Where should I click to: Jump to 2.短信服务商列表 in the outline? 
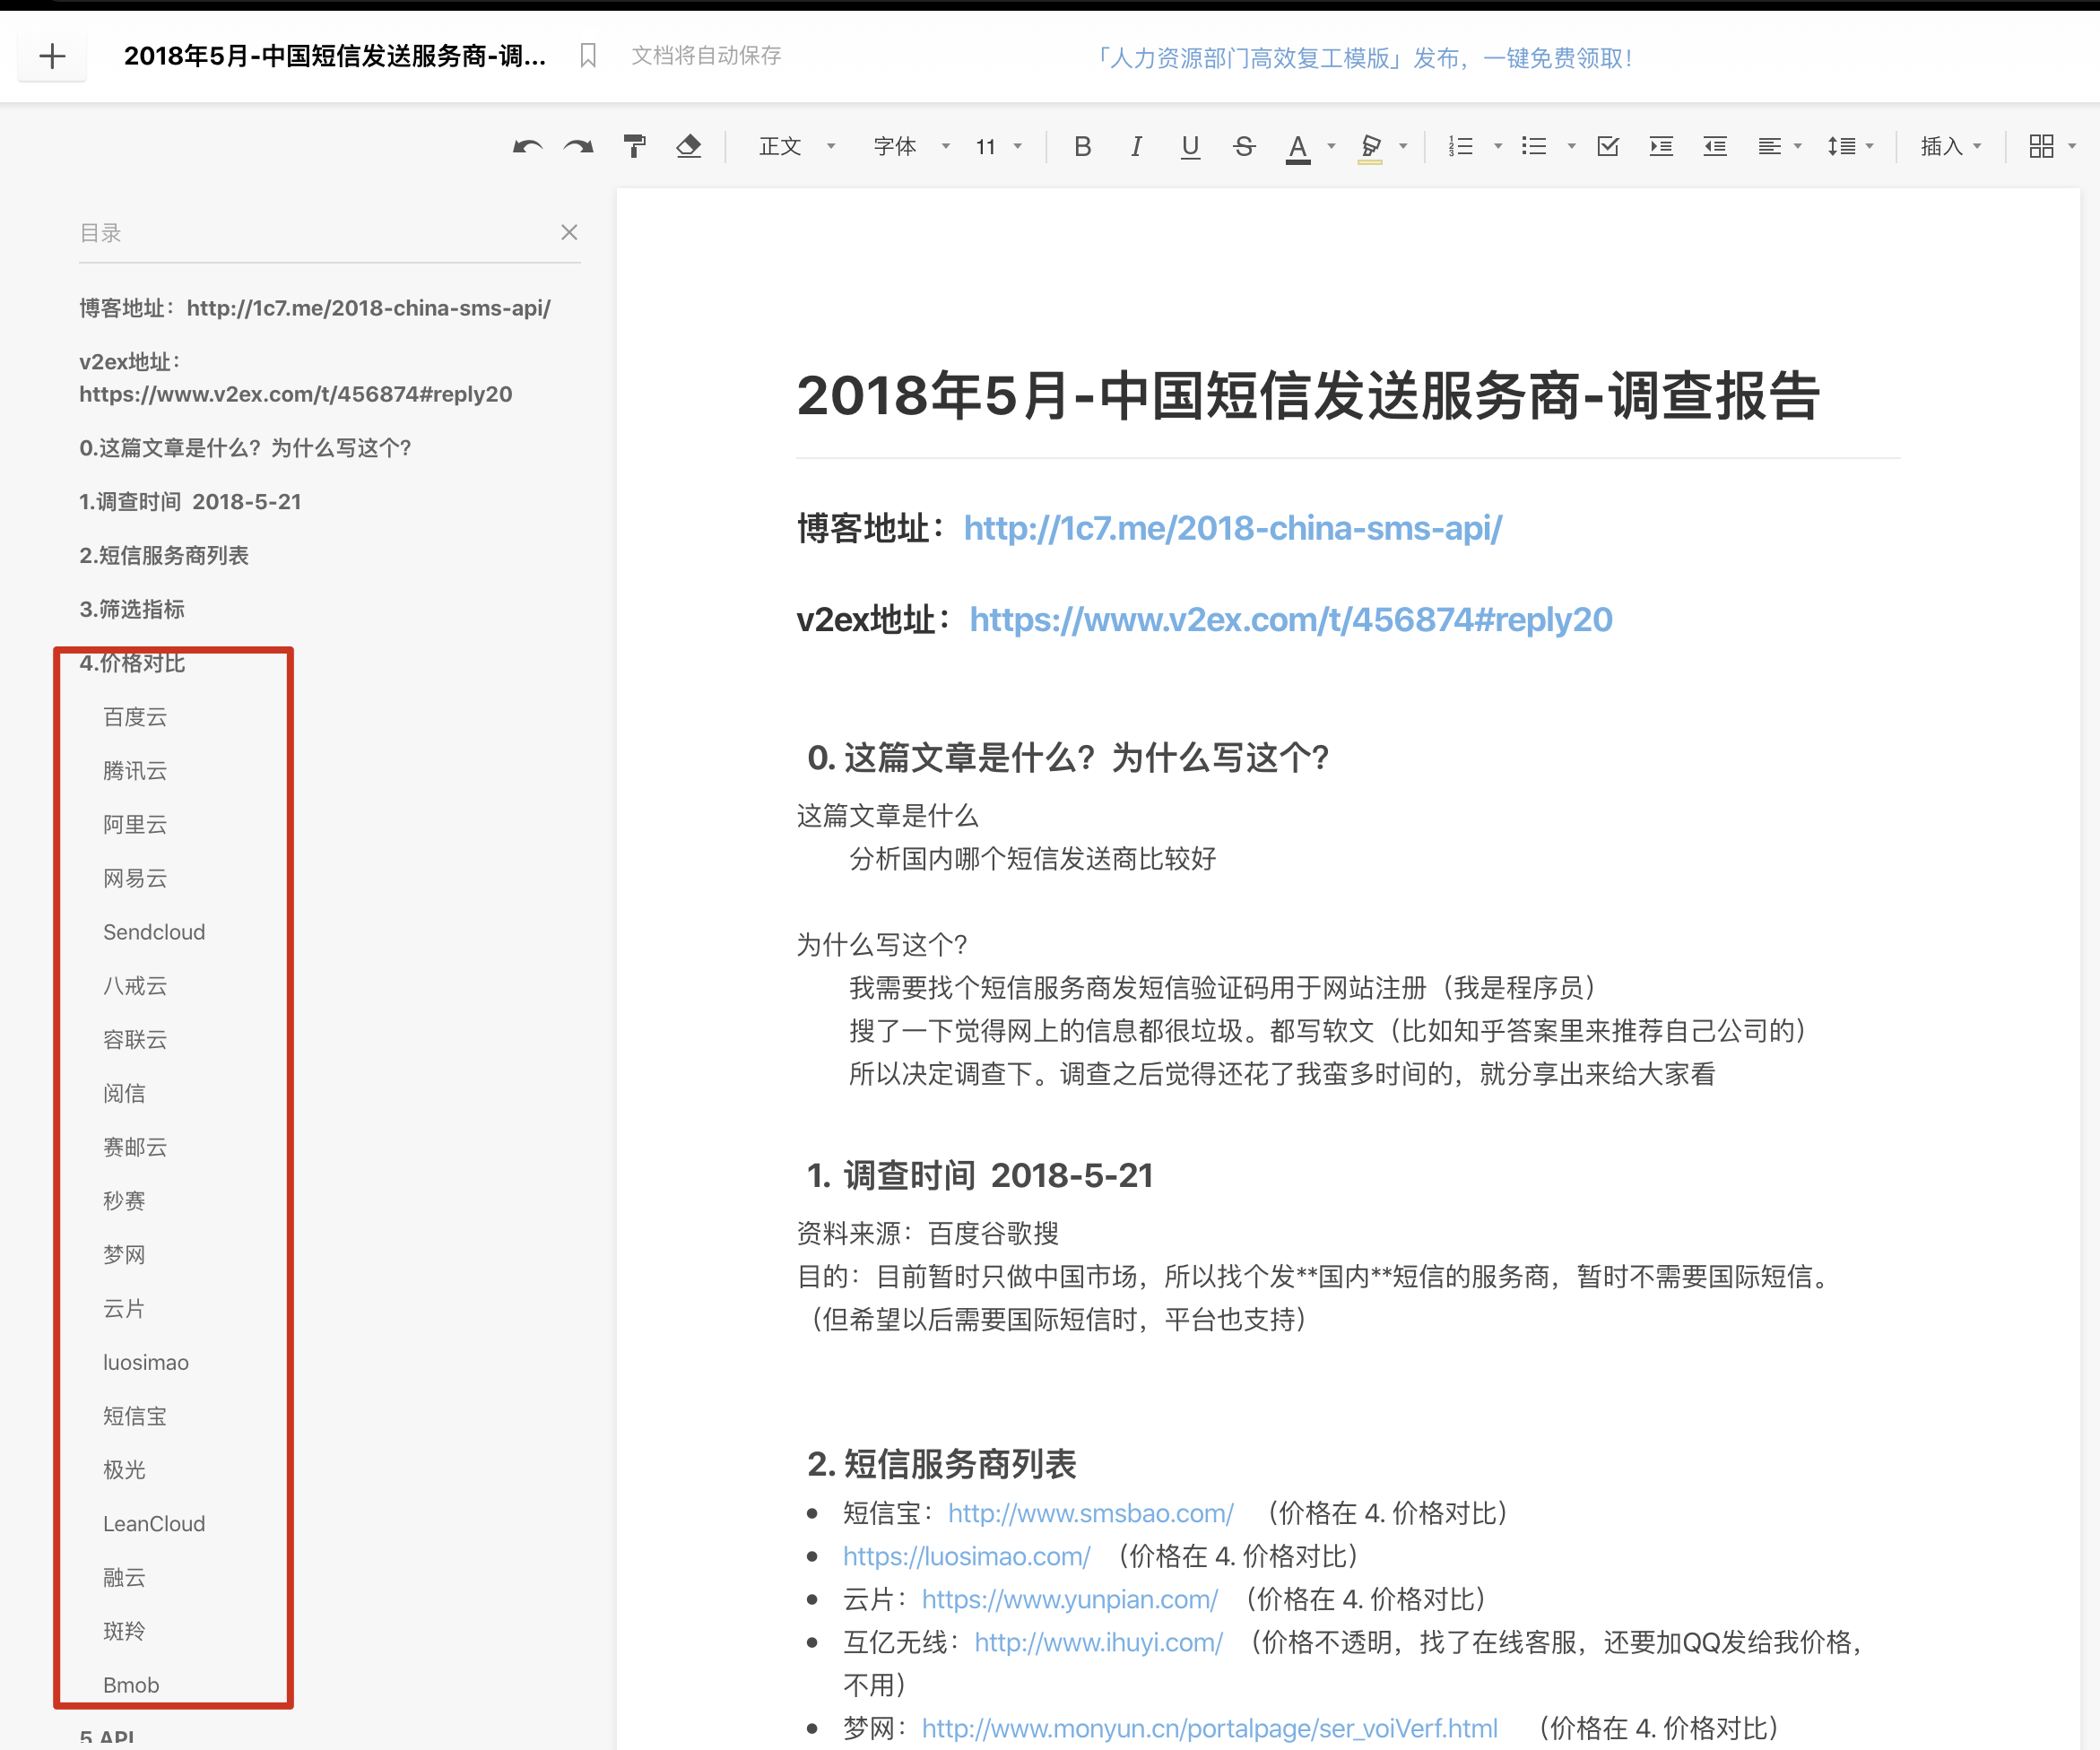click(x=164, y=555)
